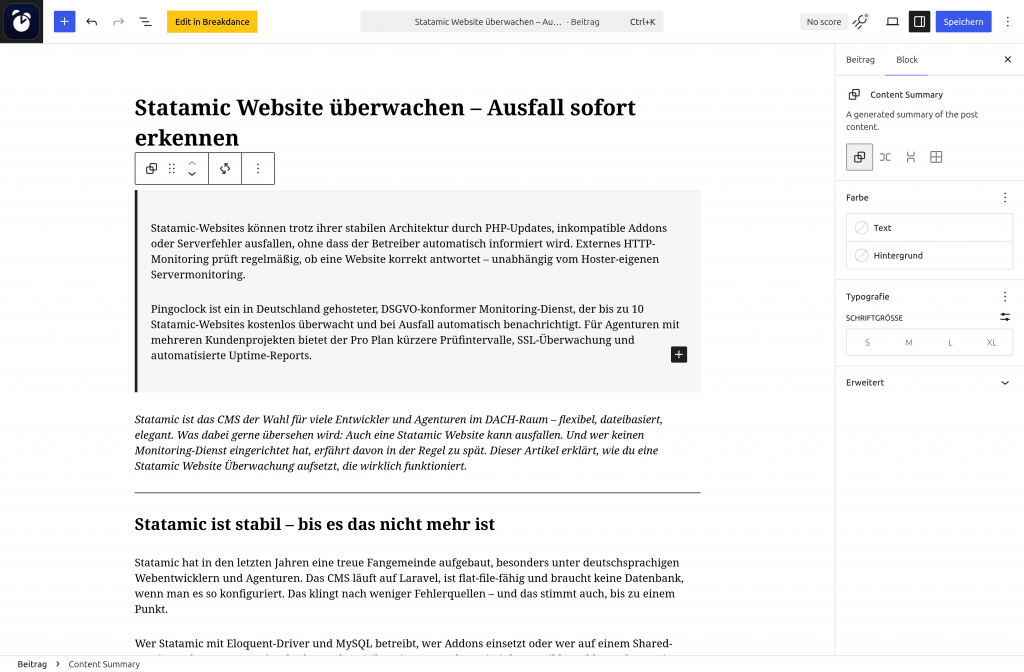
Task: Click the 'A generated summary of the post content' description
Action: click(912, 120)
